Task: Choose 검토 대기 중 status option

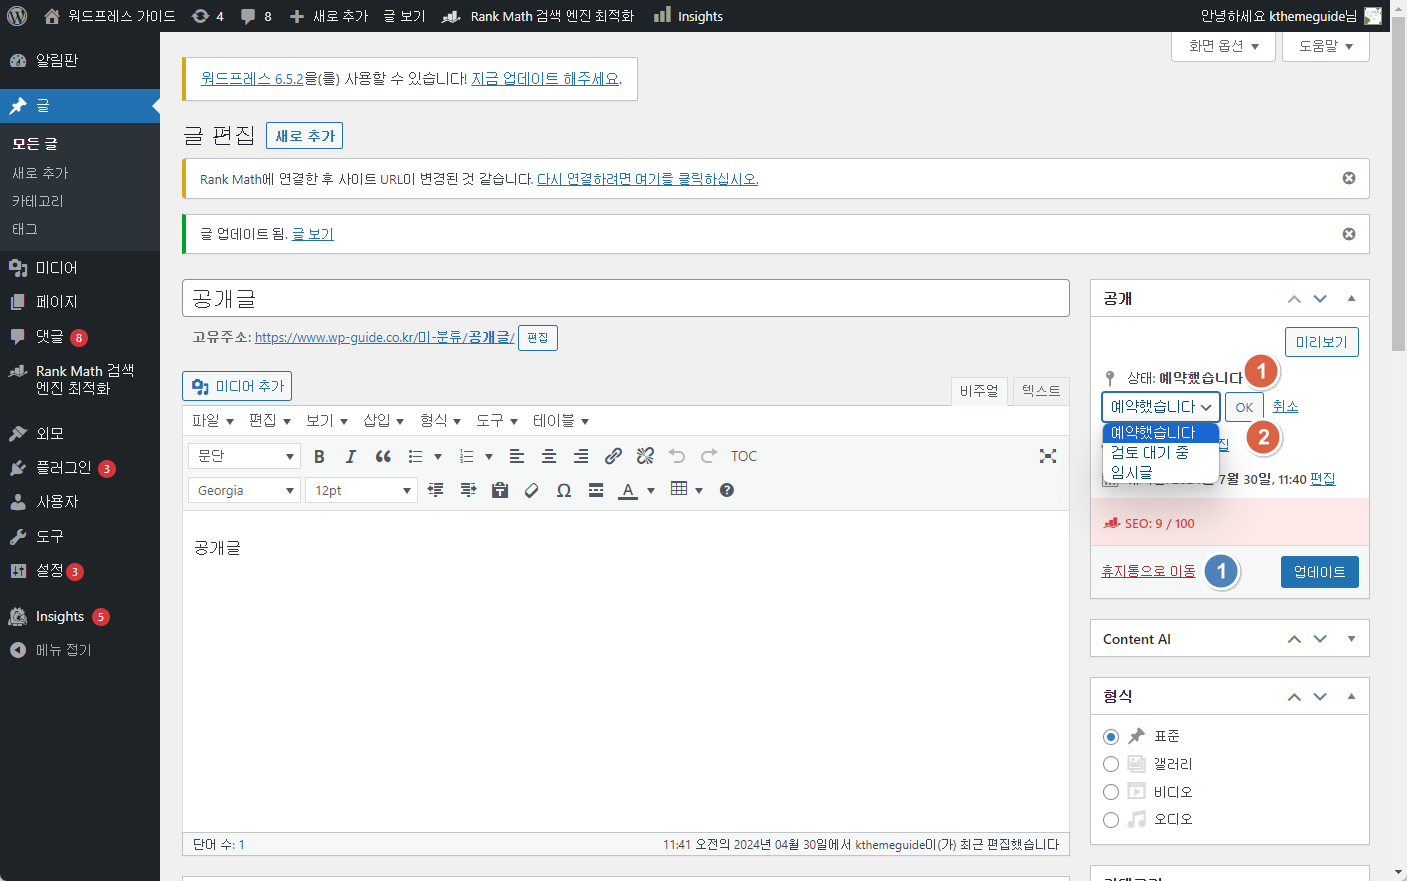Action: tap(1160, 452)
